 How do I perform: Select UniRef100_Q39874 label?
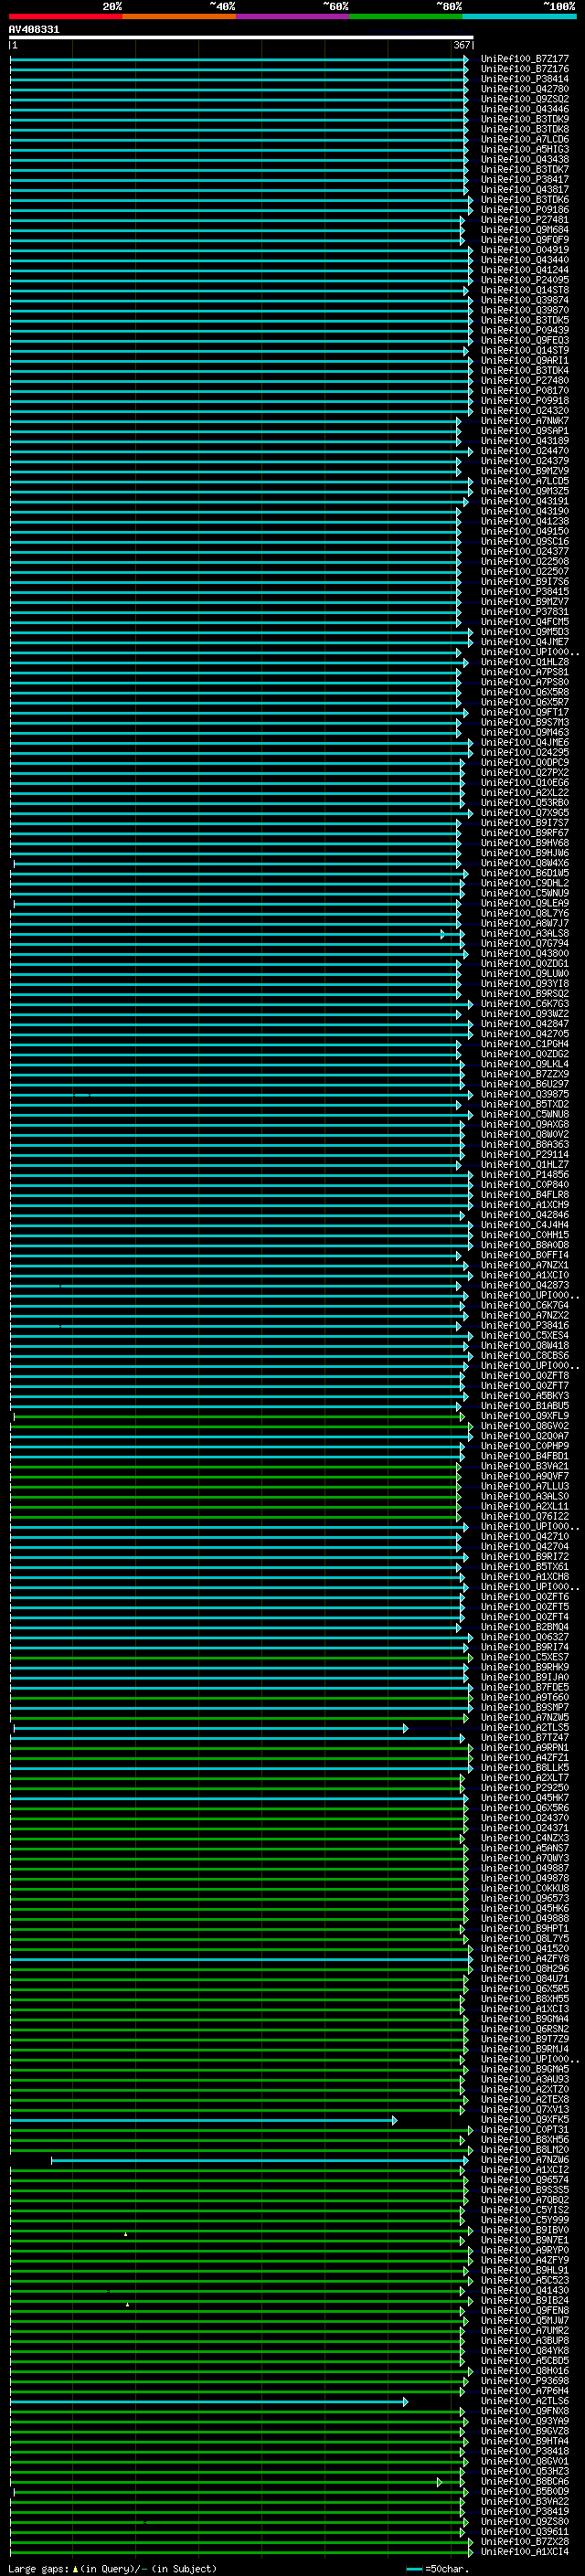[x=525, y=300]
